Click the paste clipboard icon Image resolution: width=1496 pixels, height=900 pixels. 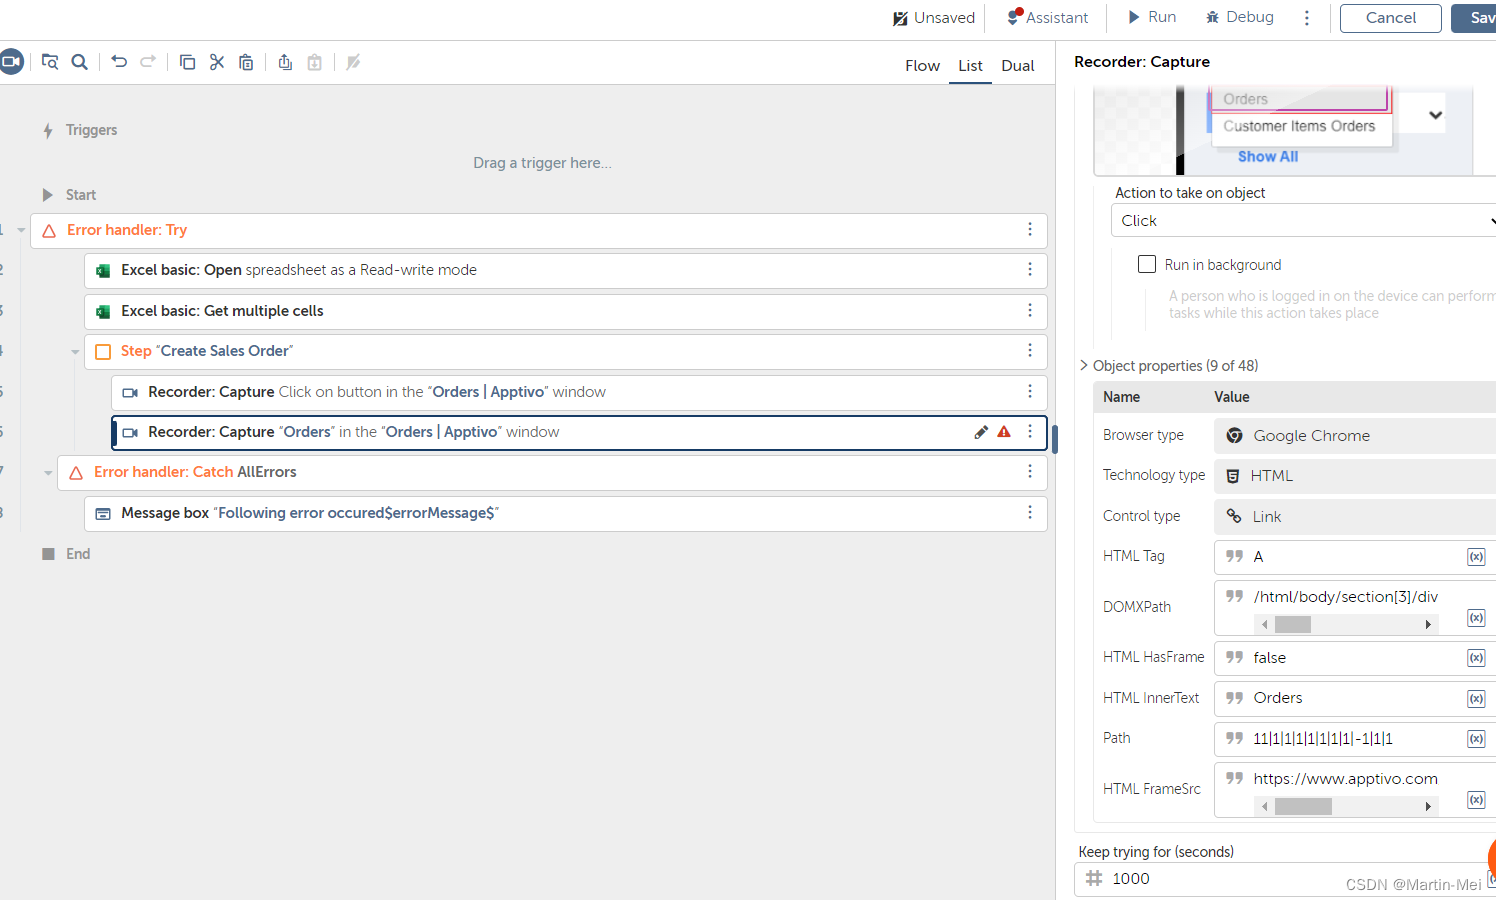[246, 62]
